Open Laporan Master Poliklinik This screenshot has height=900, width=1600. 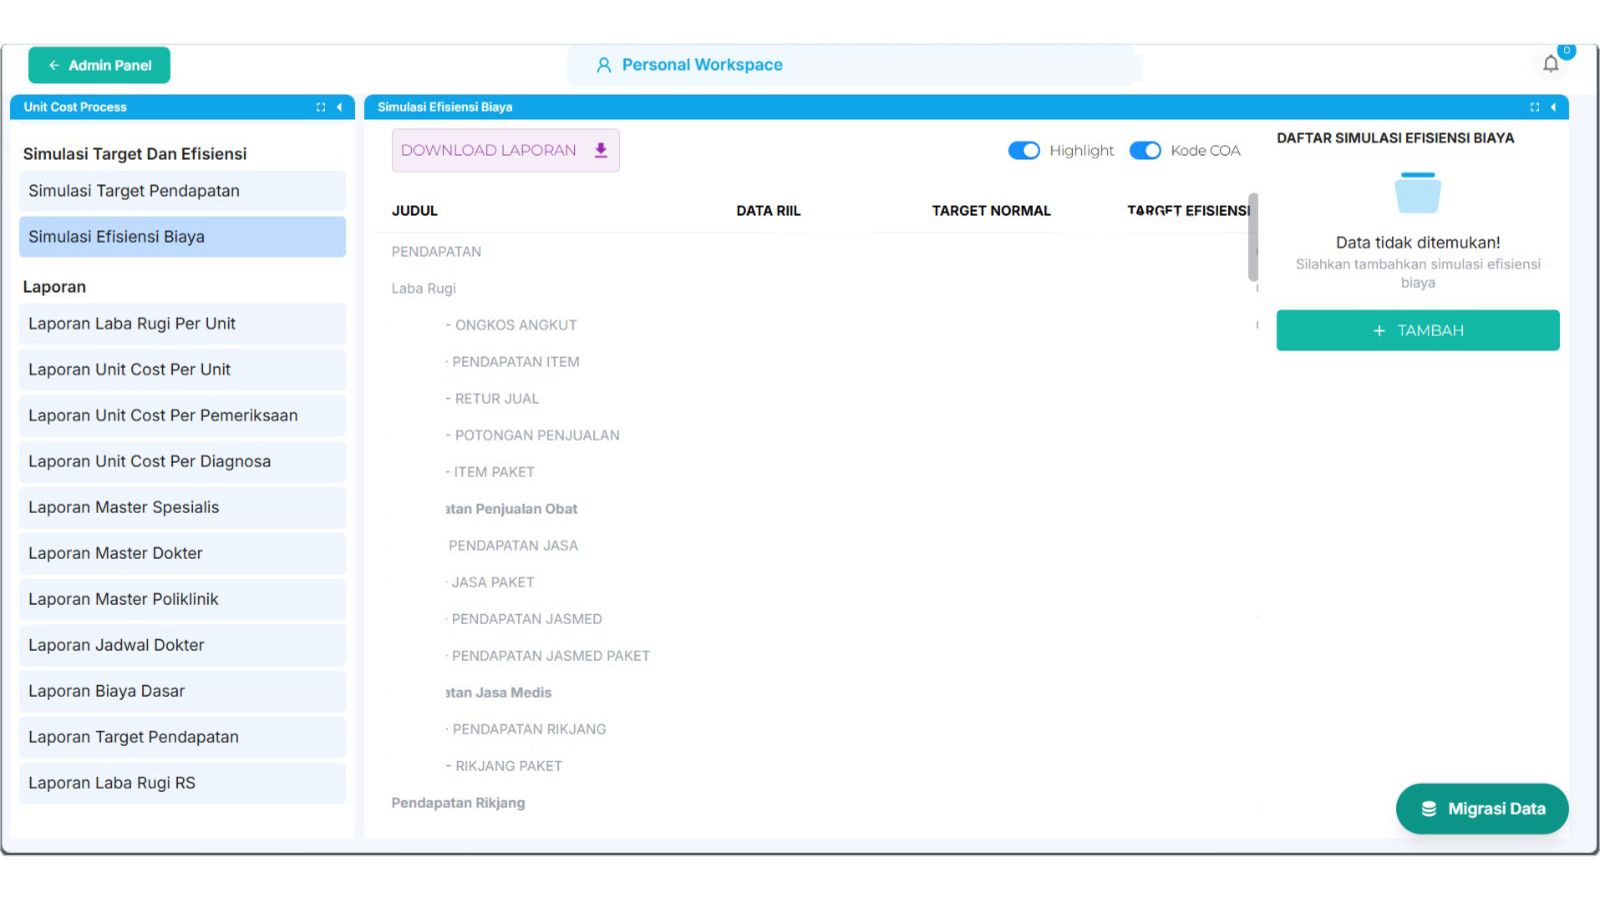pyautogui.click(x=182, y=600)
